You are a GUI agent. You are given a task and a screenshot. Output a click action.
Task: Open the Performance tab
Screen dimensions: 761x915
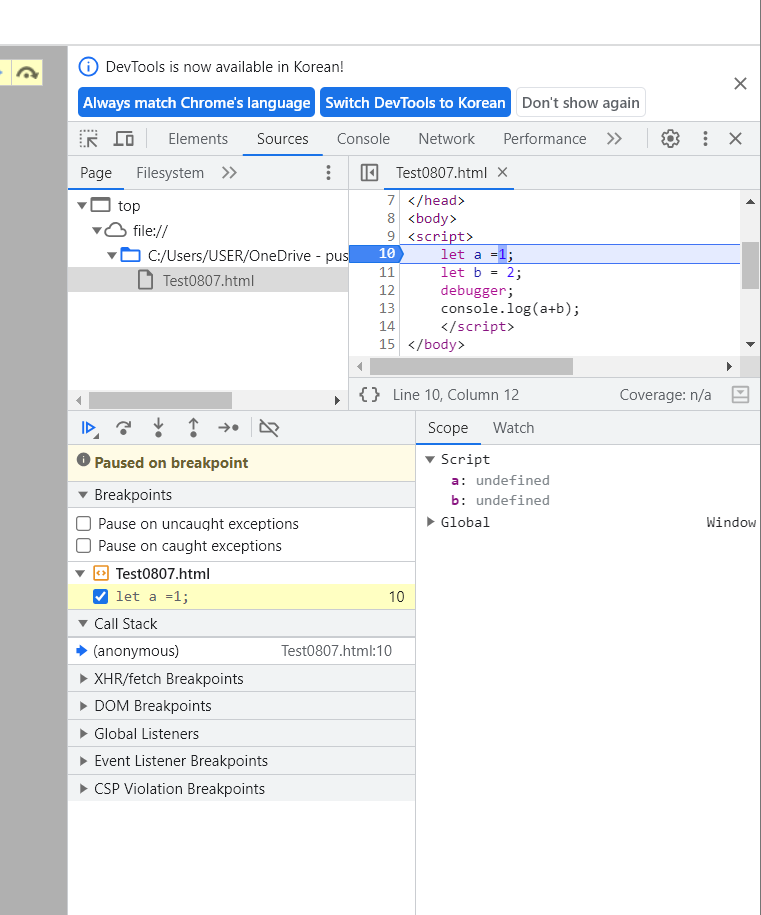pyautogui.click(x=544, y=139)
